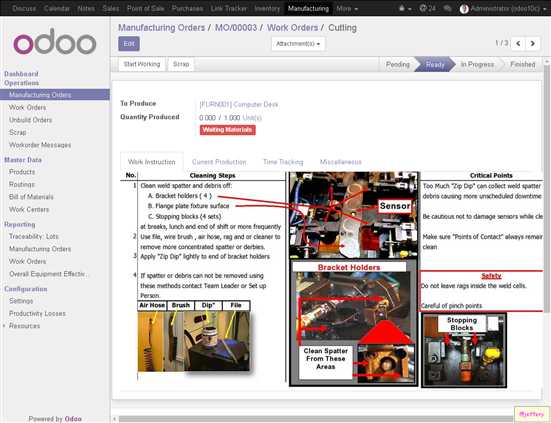Go to the previous record arrow
The image size is (551, 423).
518,44
